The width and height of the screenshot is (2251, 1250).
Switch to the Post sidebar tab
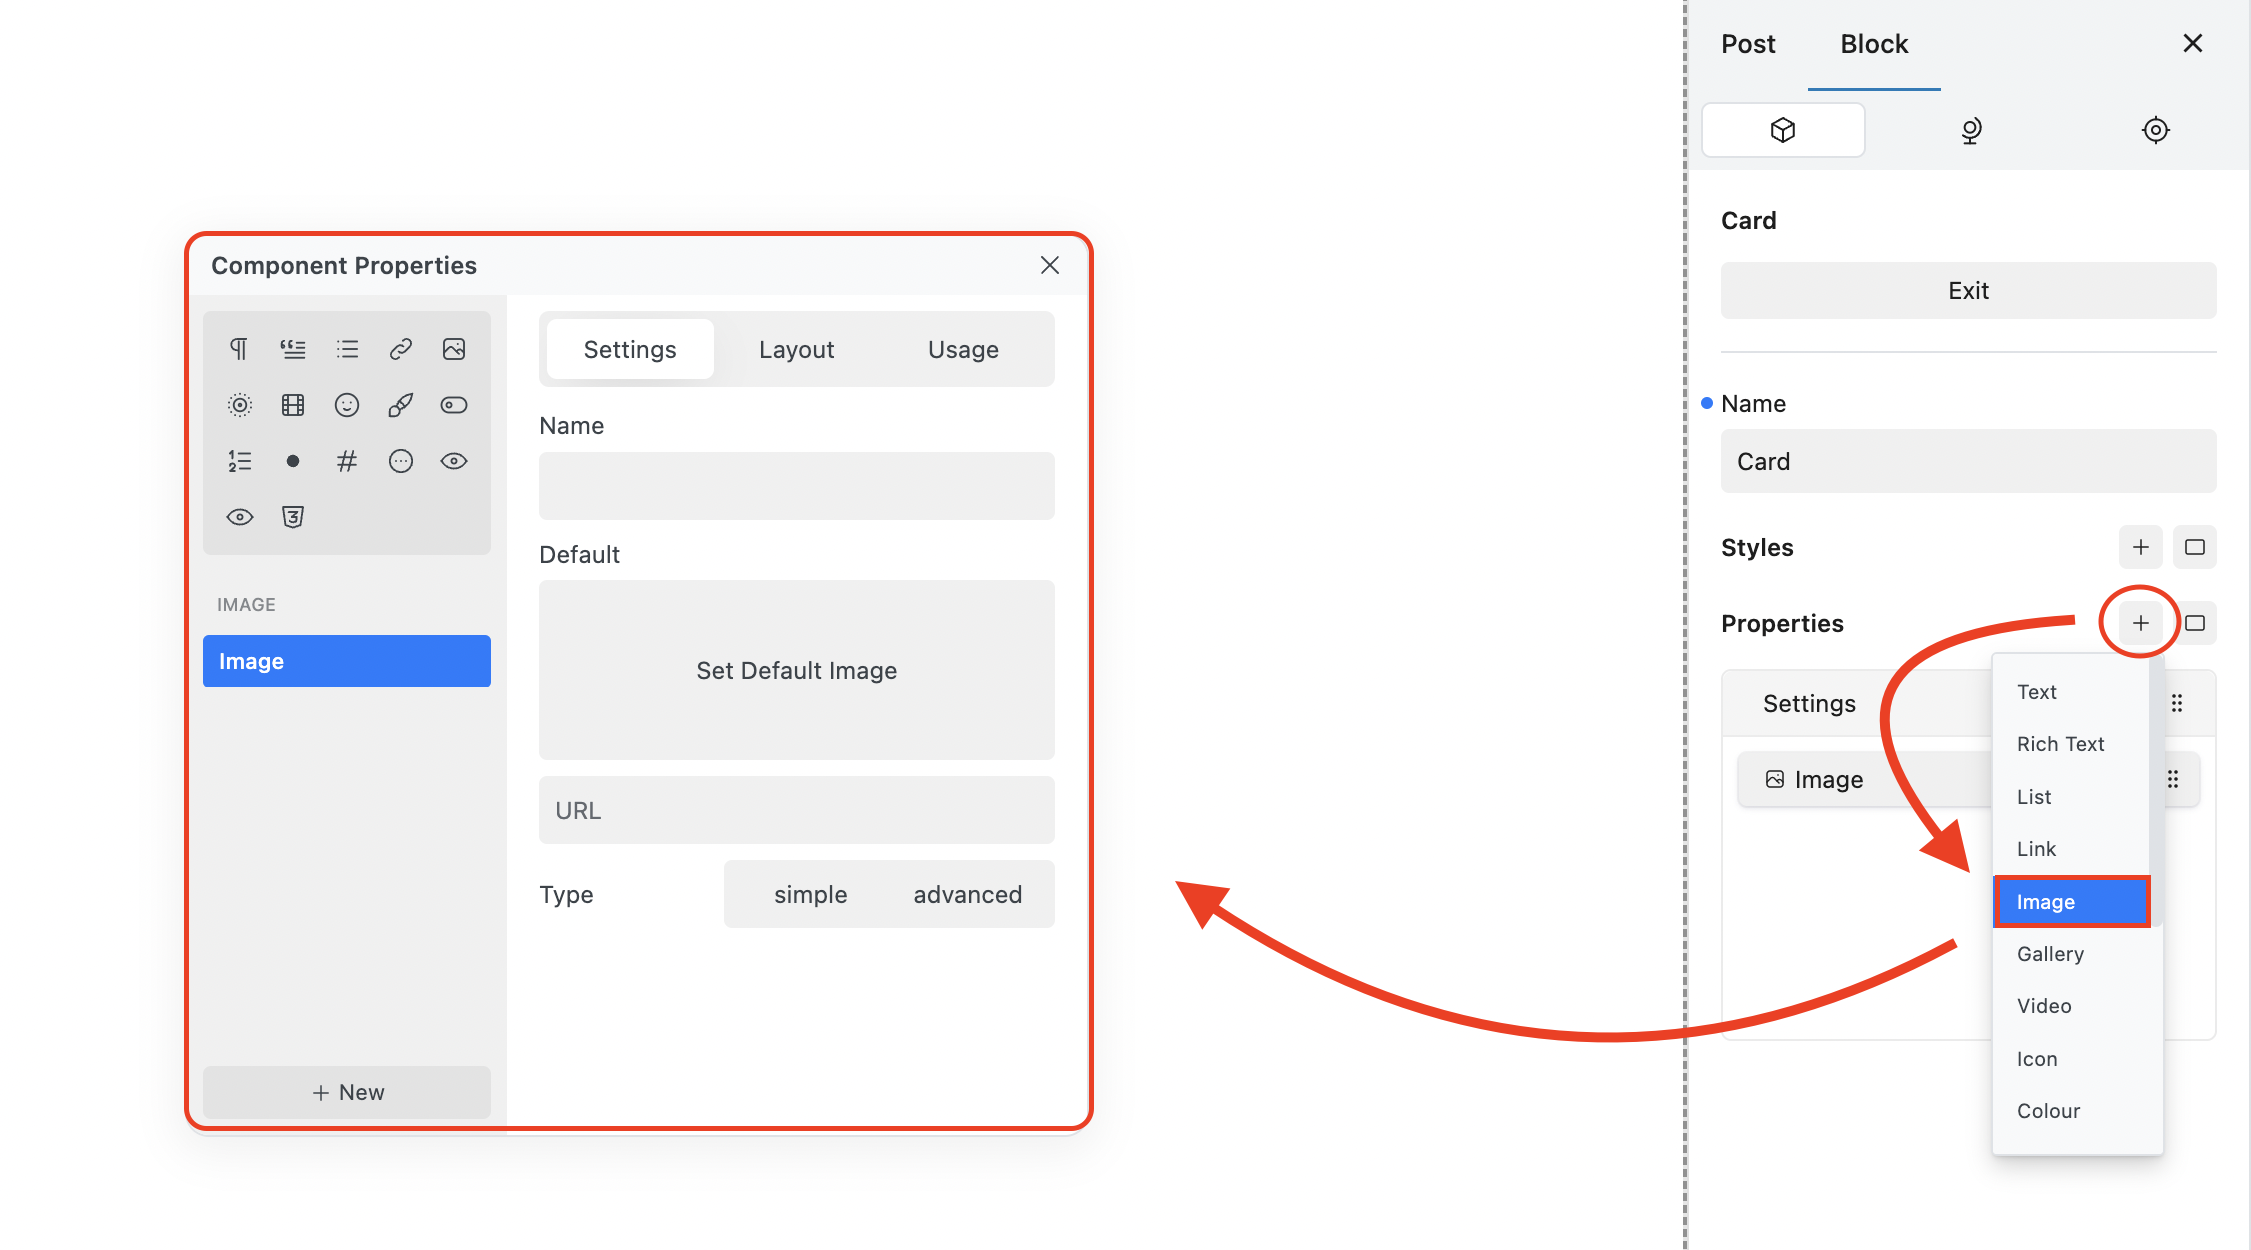[x=1748, y=44]
